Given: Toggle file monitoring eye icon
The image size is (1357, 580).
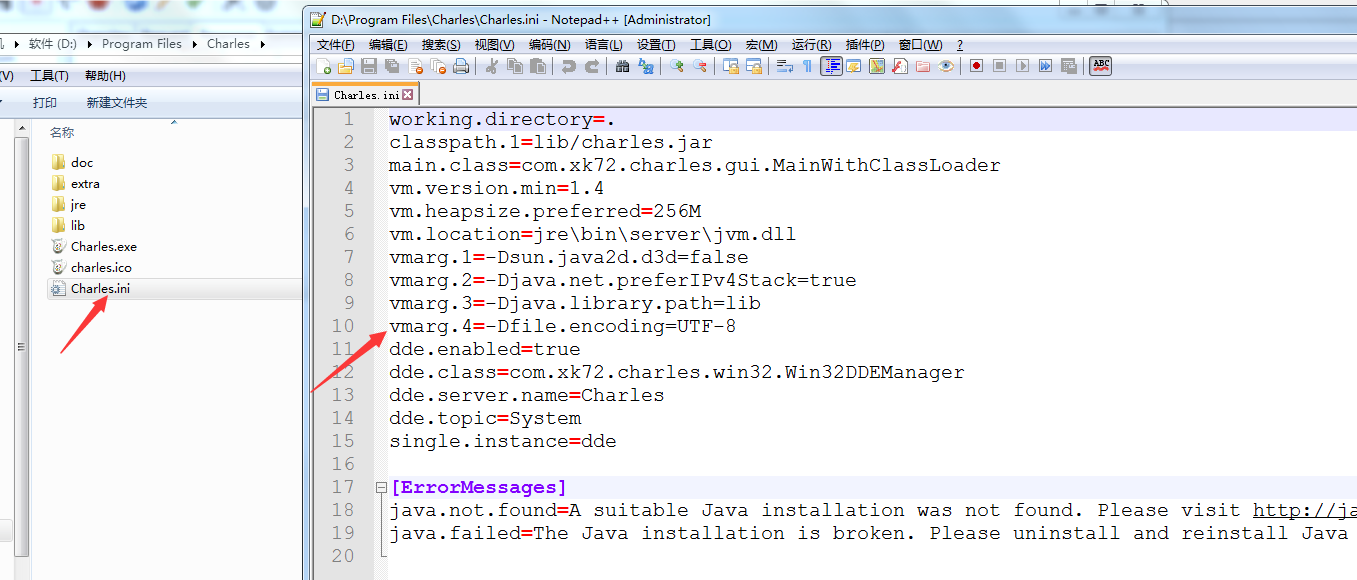Looking at the screenshot, I should [x=946, y=66].
